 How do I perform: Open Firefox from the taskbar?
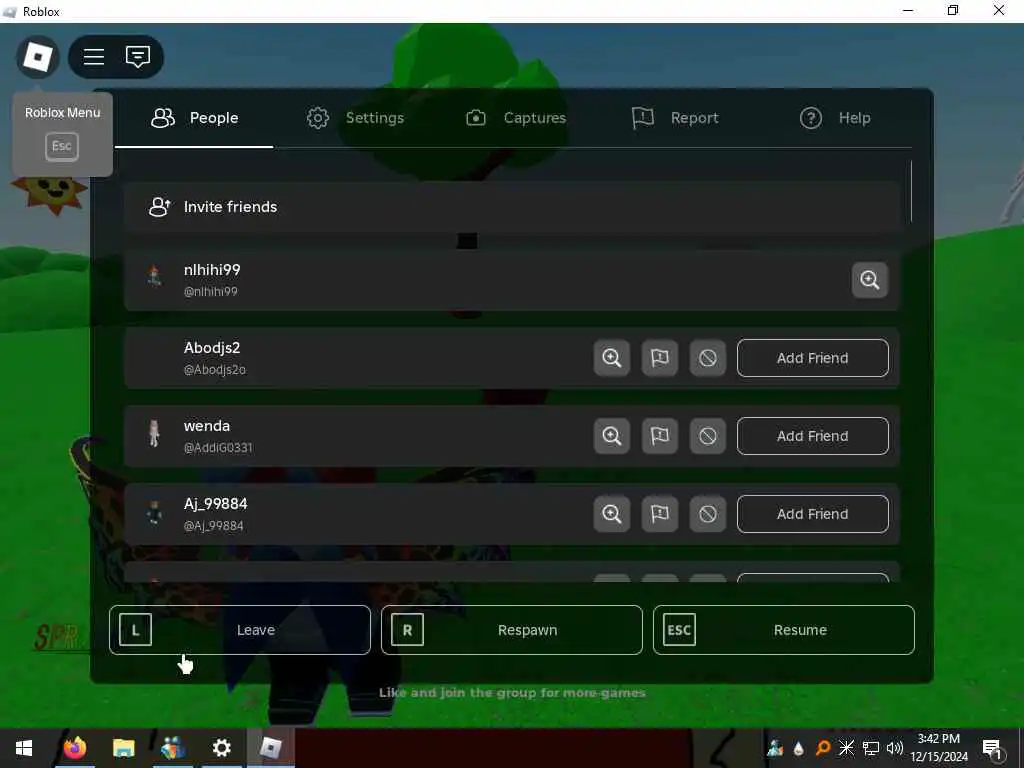[74, 748]
